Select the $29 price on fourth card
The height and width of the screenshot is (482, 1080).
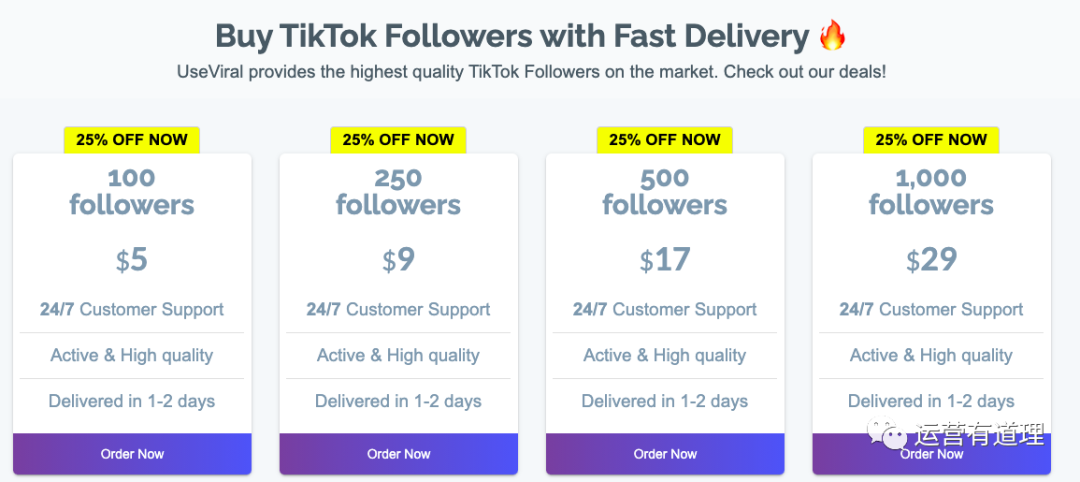point(931,260)
